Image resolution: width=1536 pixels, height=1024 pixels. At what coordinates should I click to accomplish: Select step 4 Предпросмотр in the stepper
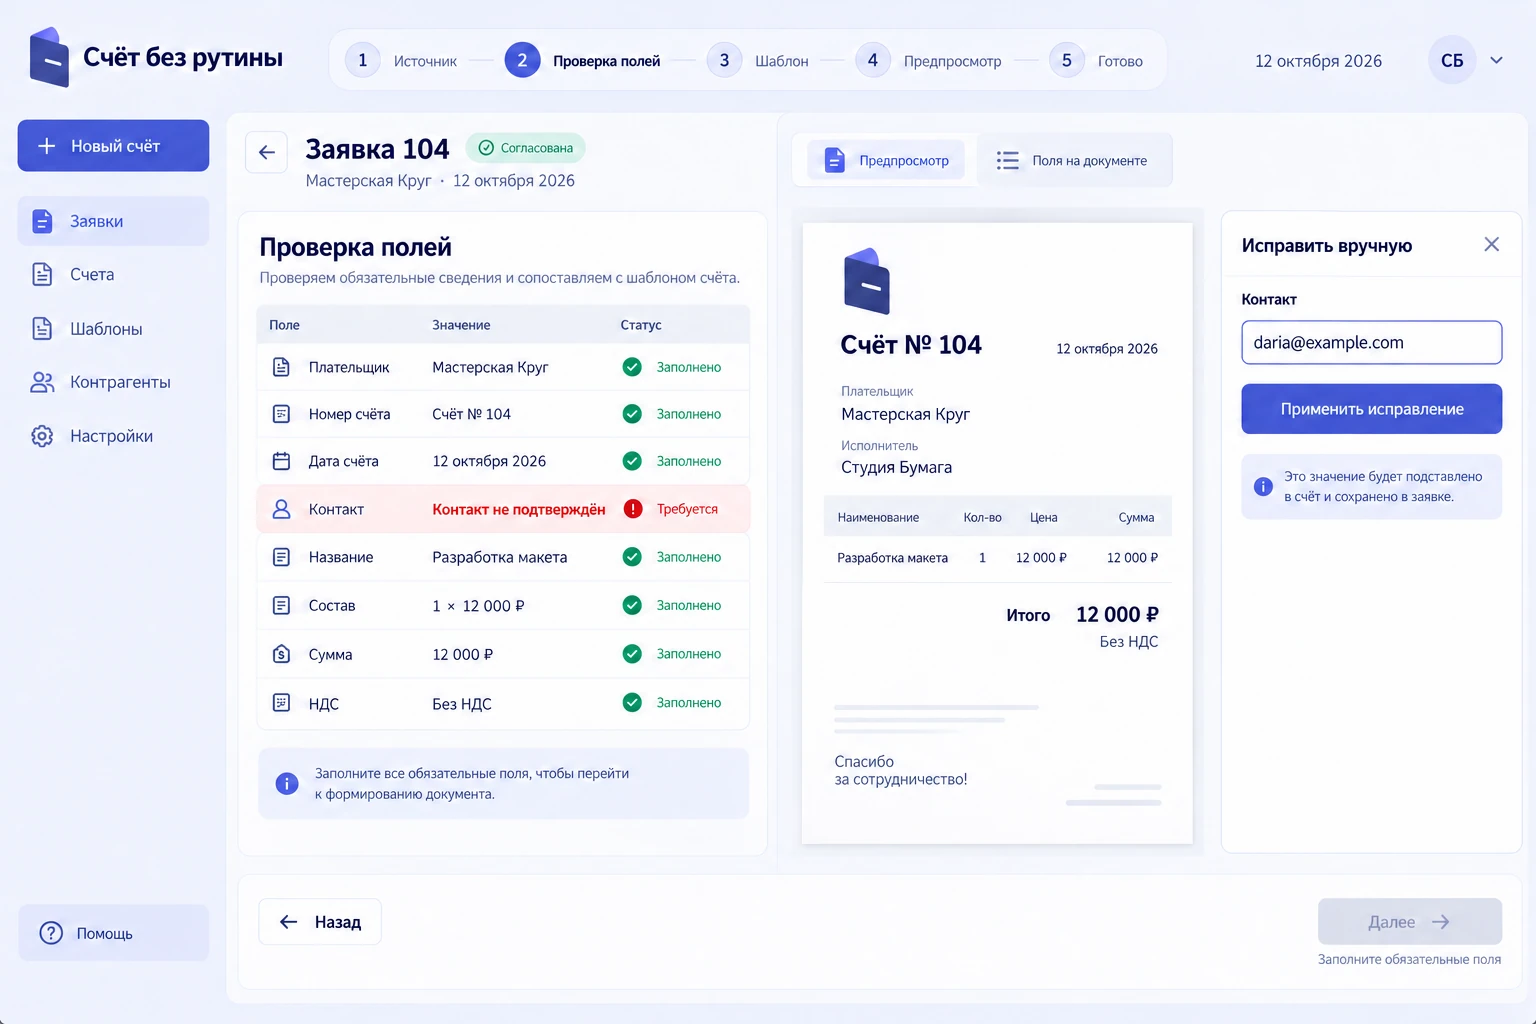coord(929,61)
